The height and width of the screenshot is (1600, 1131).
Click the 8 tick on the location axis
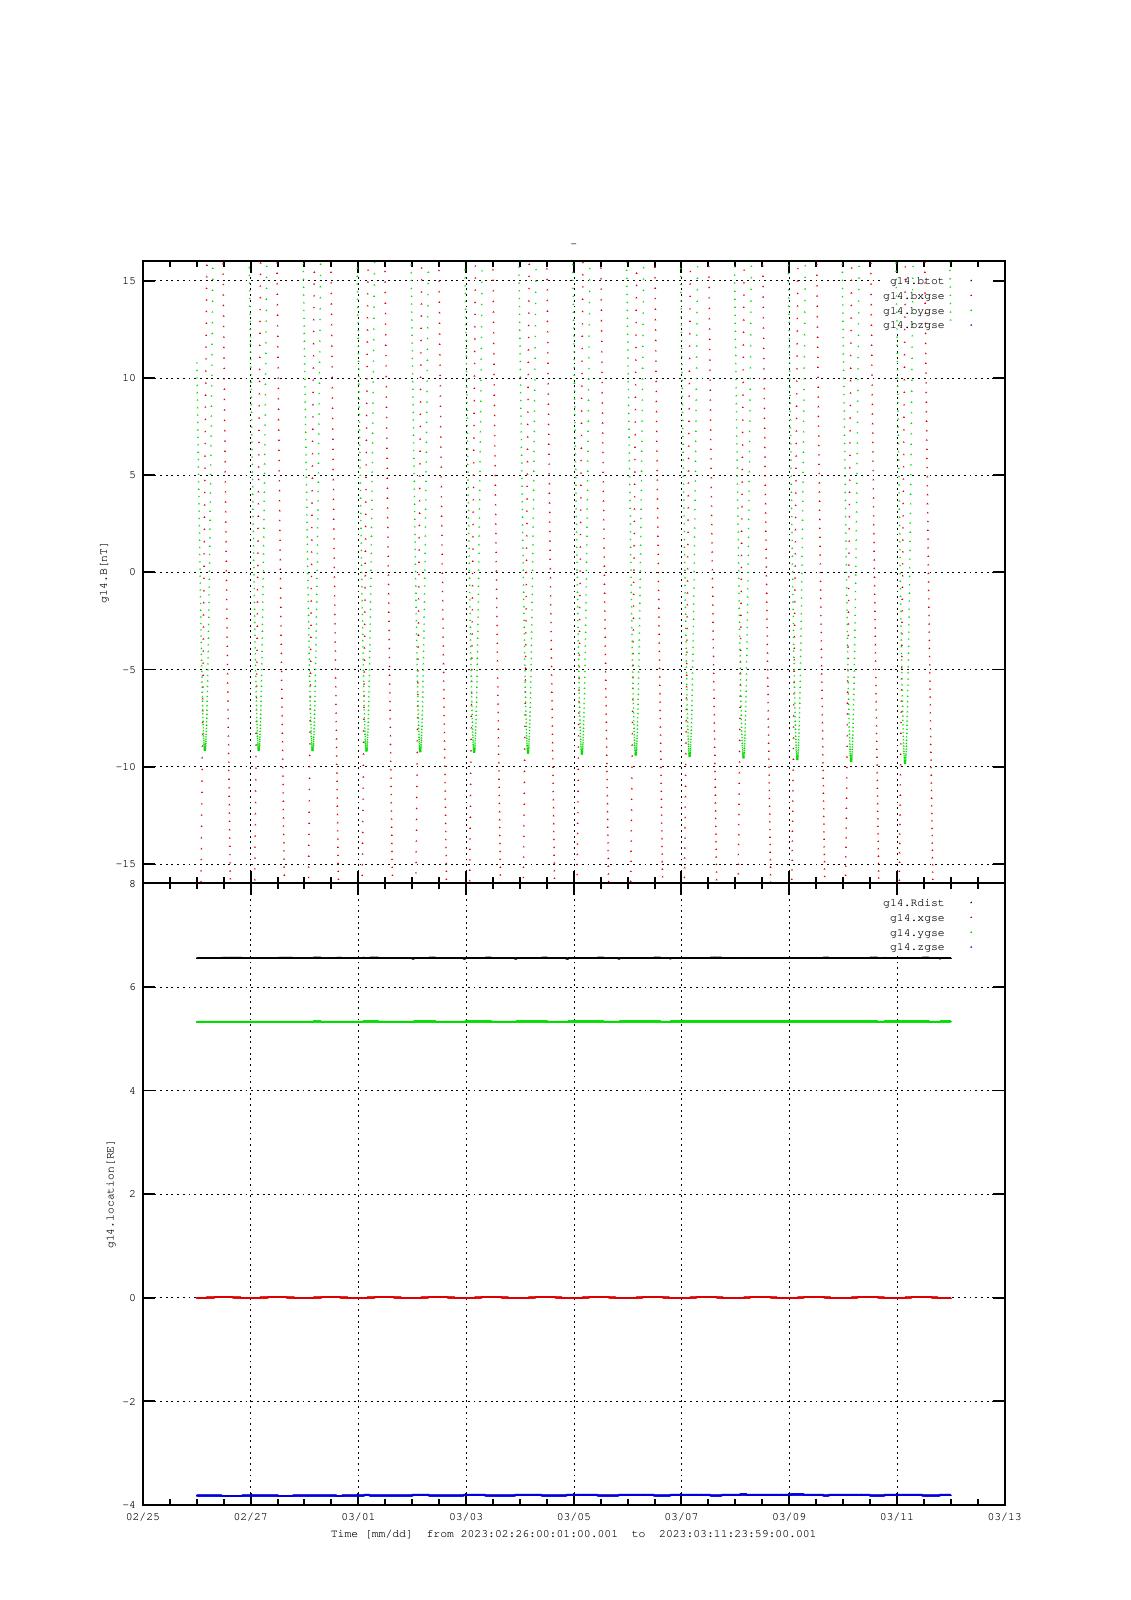coord(132,884)
